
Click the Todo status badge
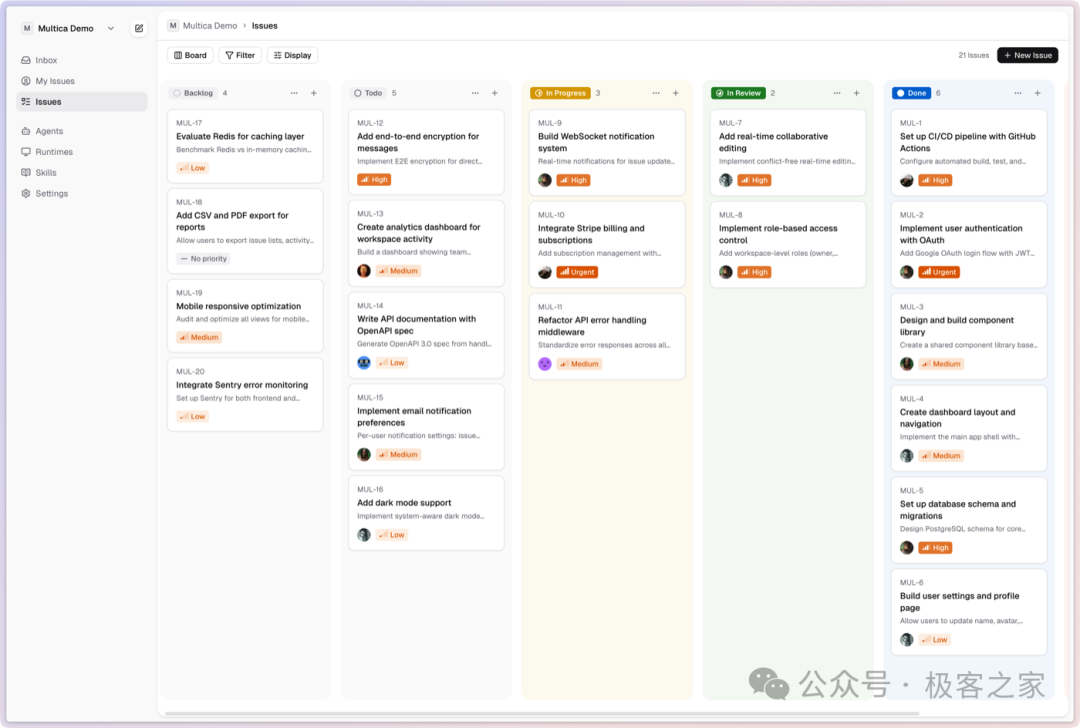368,93
